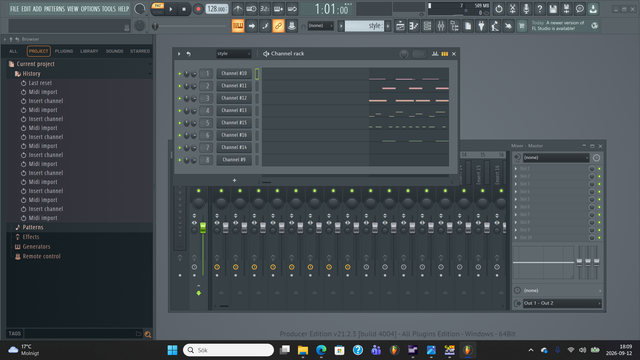Expand the Generators folder in browser
640x360 pixels.
coord(36,247)
